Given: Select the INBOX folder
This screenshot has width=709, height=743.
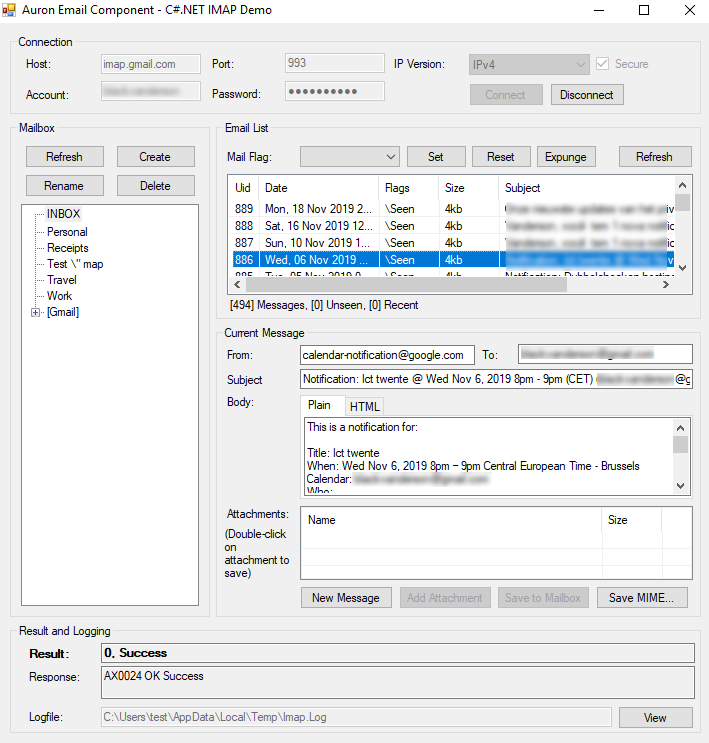Looking at the screenshot, I should (x=63, y=214).
